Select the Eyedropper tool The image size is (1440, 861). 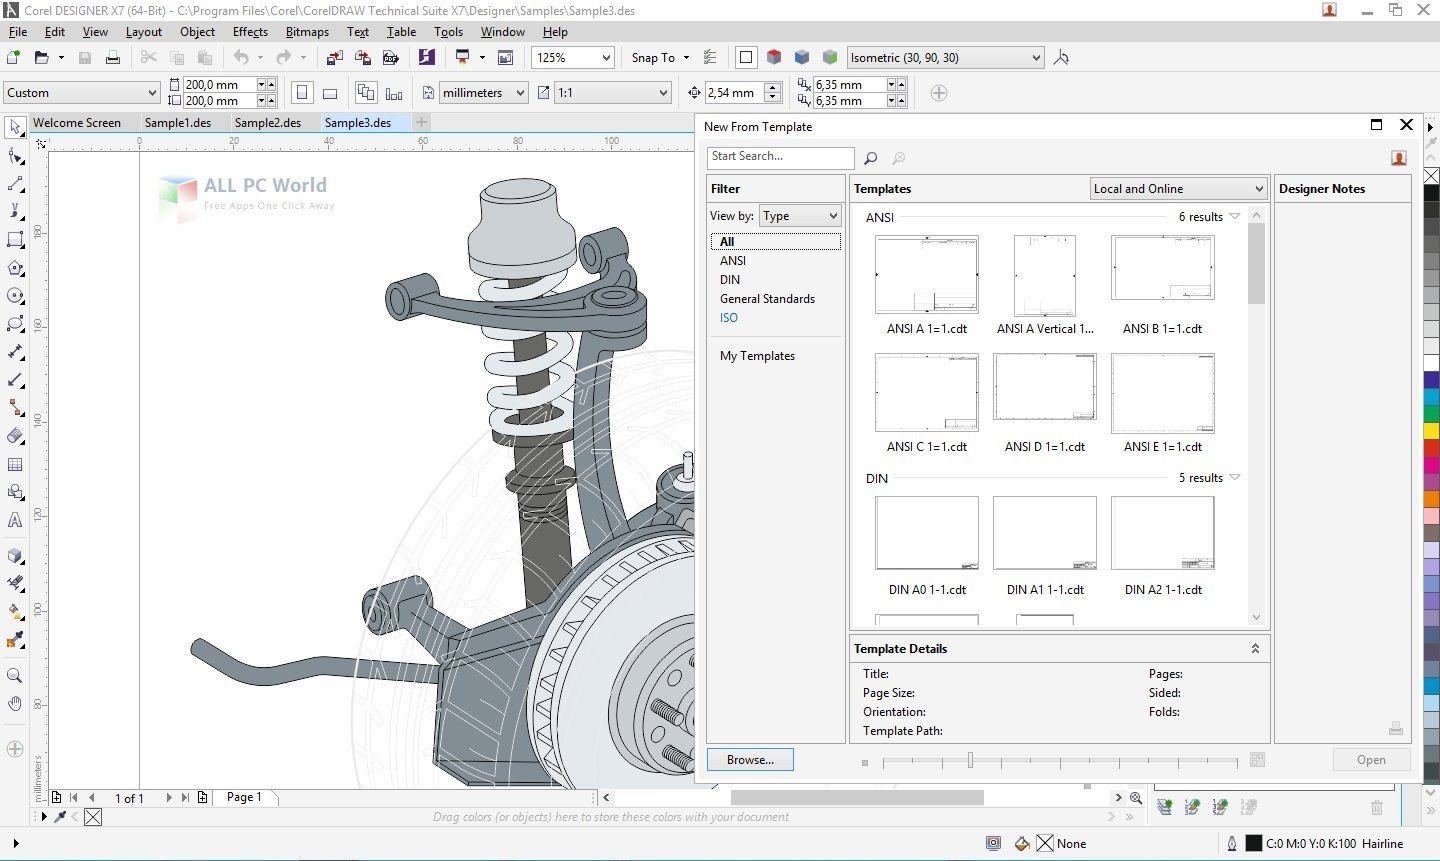coord(15,640)
